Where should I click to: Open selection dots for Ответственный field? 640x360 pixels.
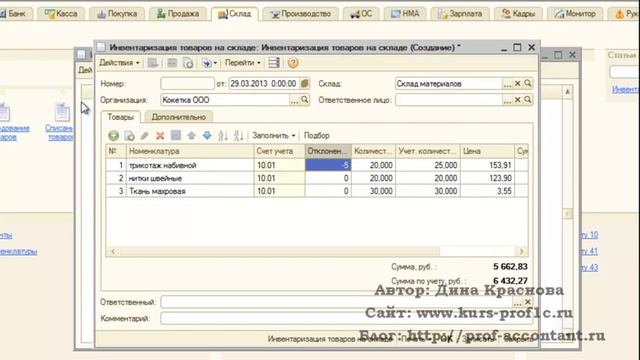517,302
